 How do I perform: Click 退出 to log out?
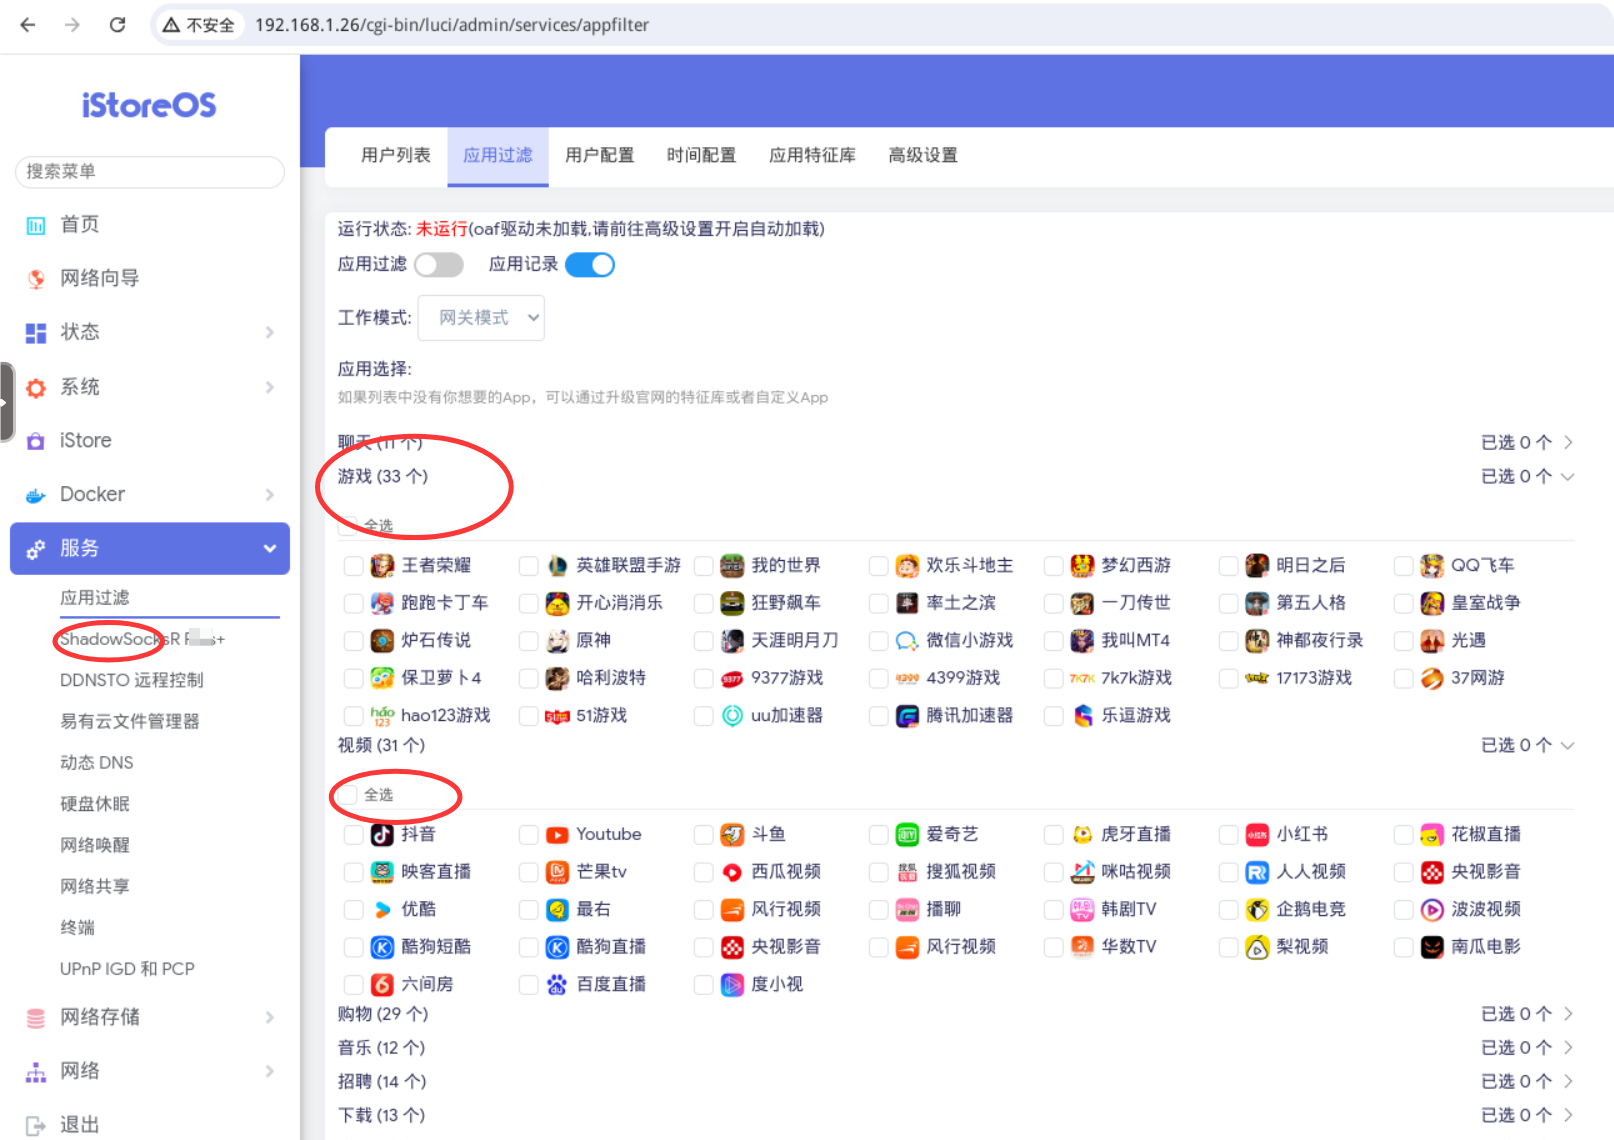80,1122
